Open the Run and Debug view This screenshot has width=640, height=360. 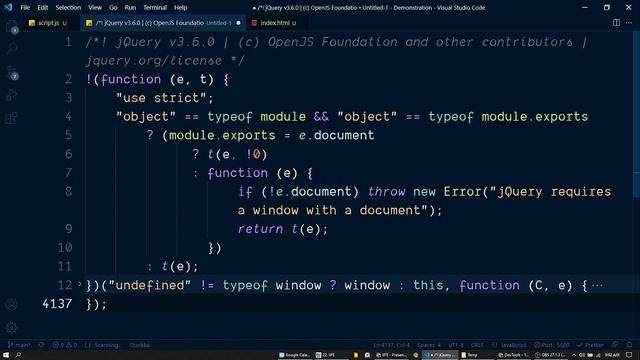click(12, 95)
